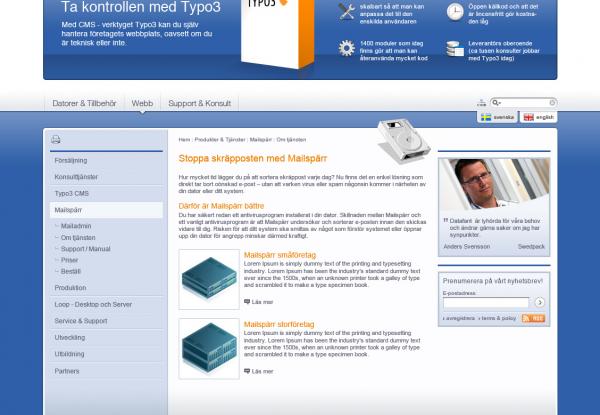
Task: Open the Mailspärr storföretag heading link
Action: point(279,324)
